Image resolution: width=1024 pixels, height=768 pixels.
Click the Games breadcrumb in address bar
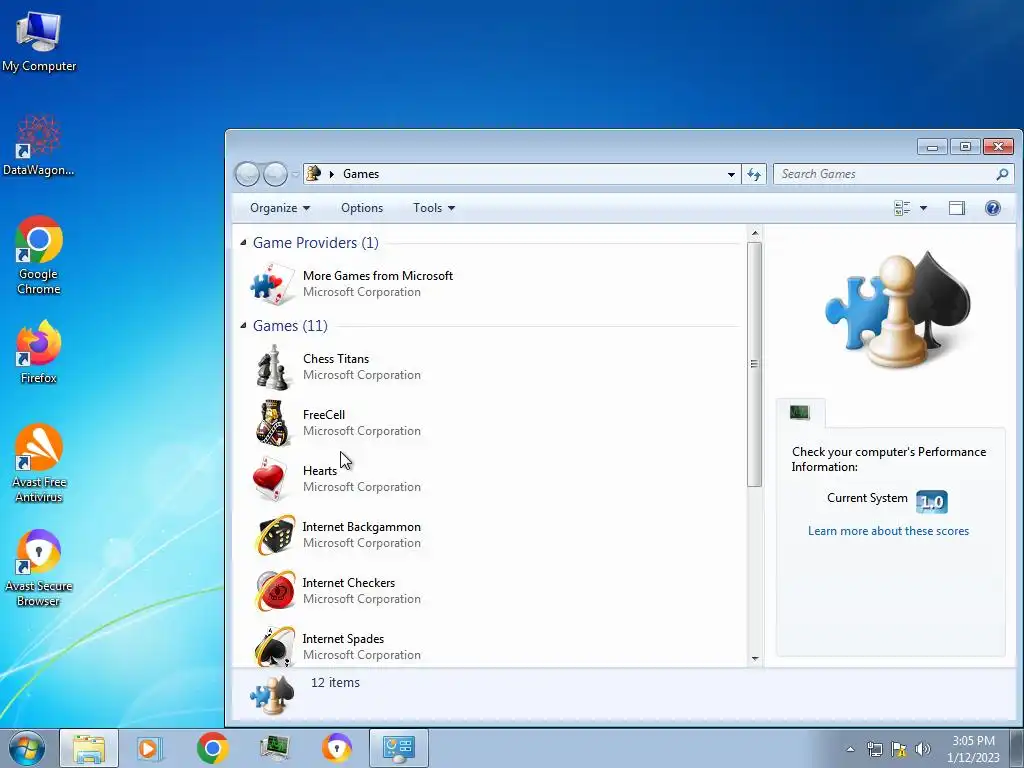360,174
